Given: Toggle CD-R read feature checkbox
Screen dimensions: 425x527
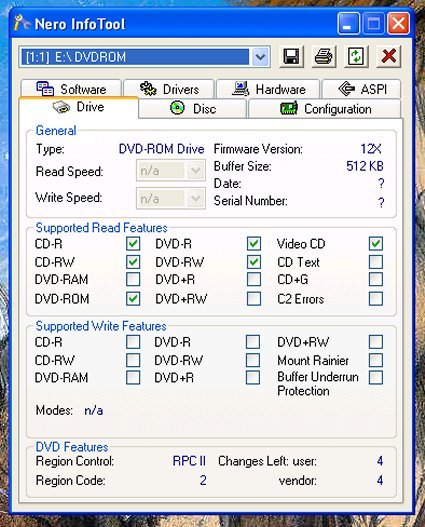Looking at the screenshot, I should tap(133, 244).
